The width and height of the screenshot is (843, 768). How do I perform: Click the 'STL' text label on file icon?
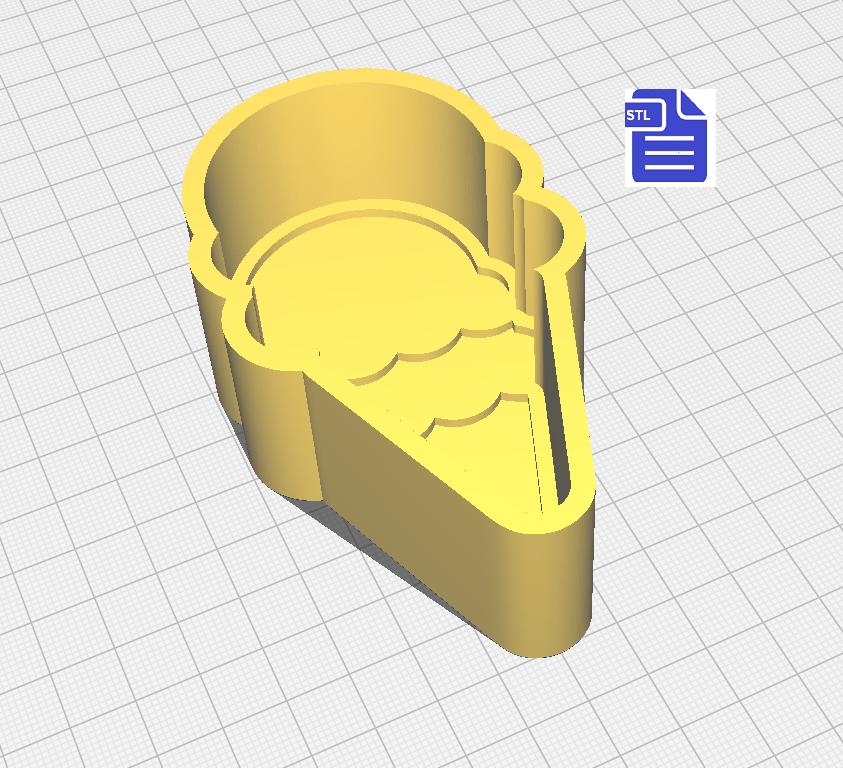(638, 115)
